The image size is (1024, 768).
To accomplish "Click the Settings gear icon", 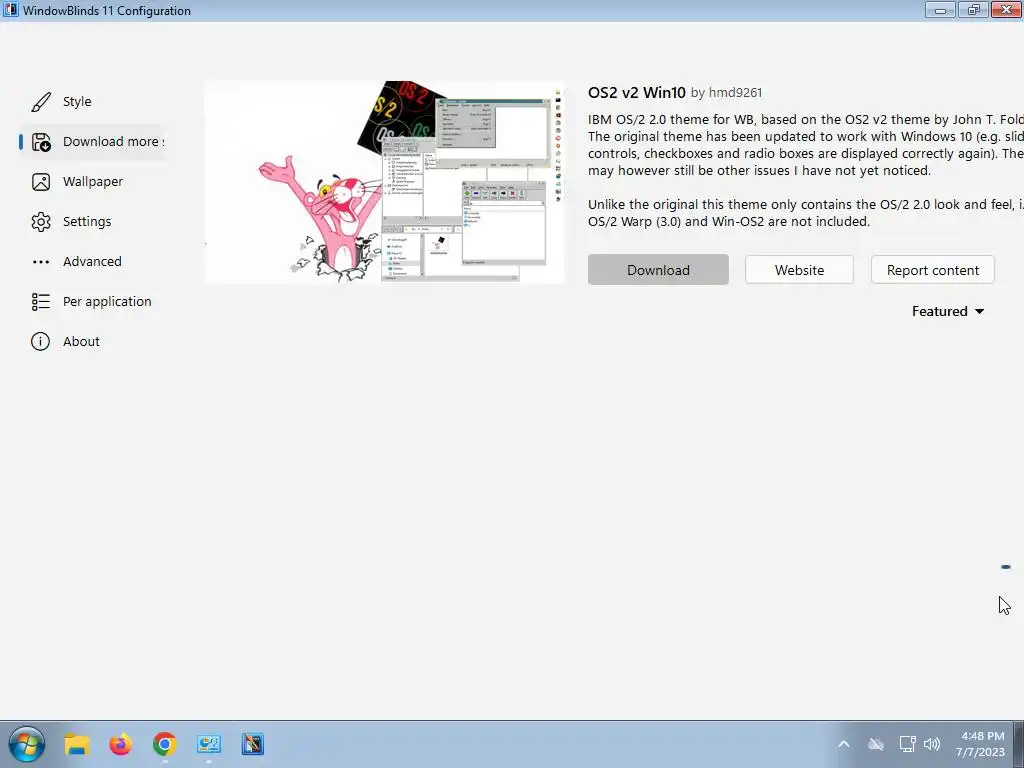I will (x=40, y=222).
